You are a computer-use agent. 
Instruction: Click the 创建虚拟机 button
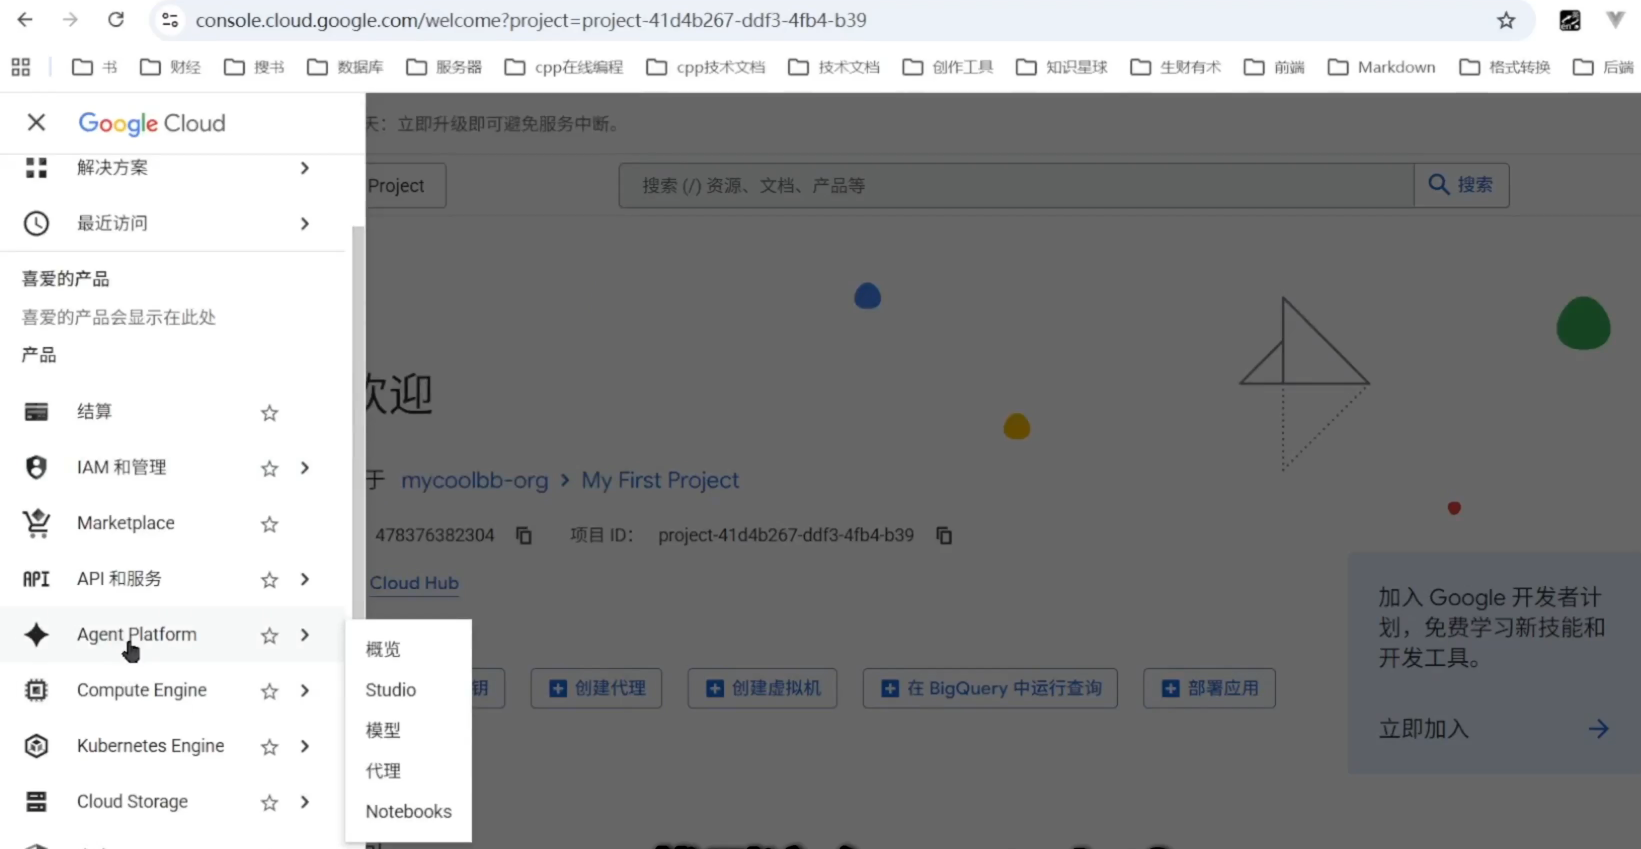click(762, 688)
